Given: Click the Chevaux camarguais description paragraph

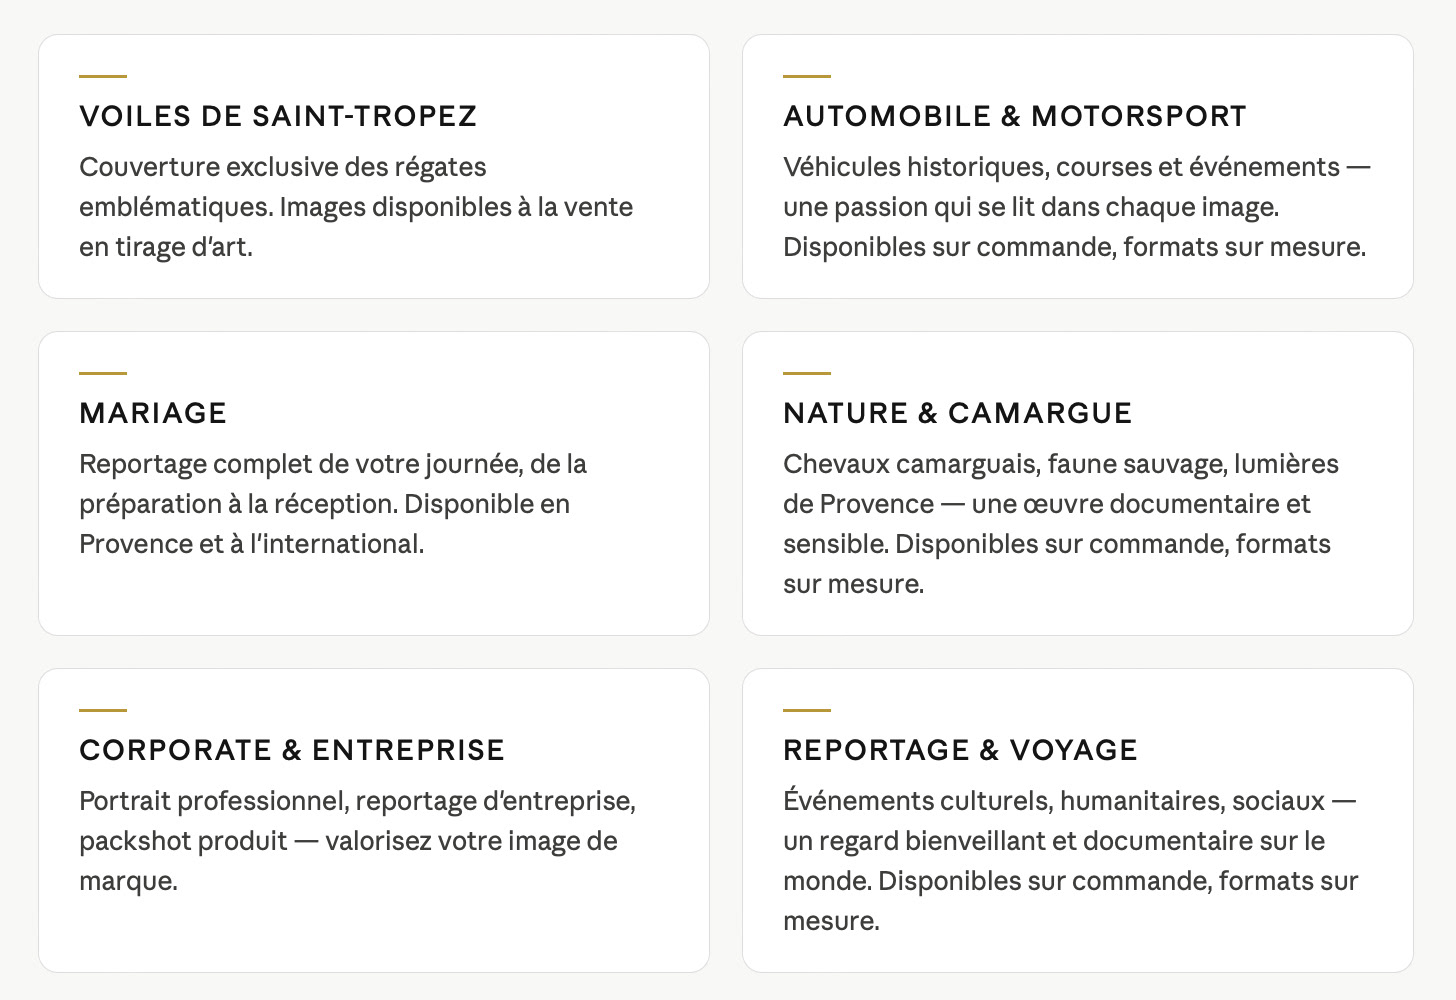Looking at the screenshot, I should click(1061, 524).
